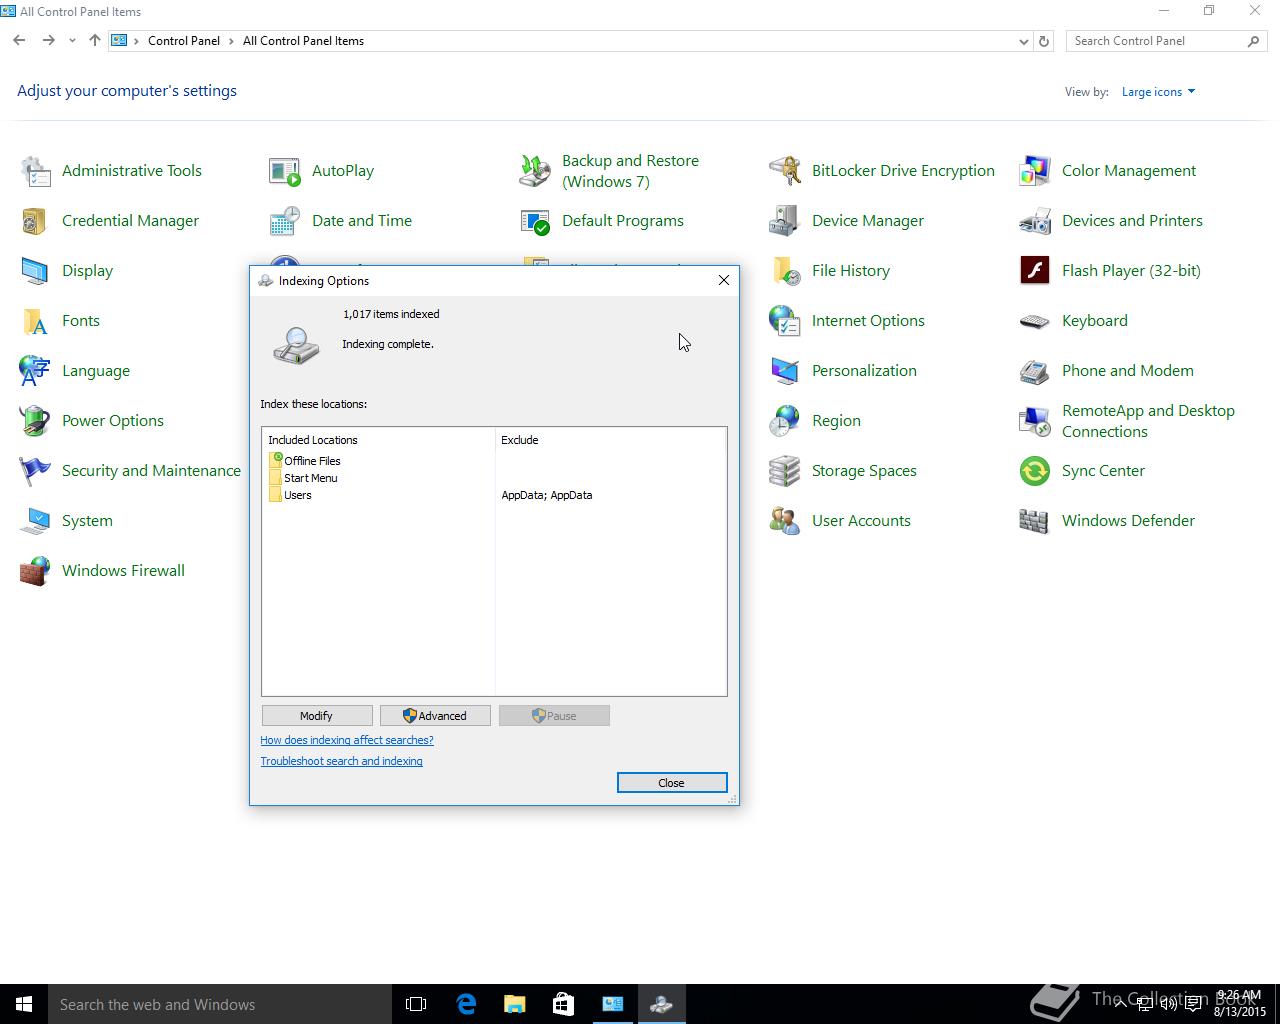Open Personalization icon
The image size is (1280, 1024).
pos(785,371)
